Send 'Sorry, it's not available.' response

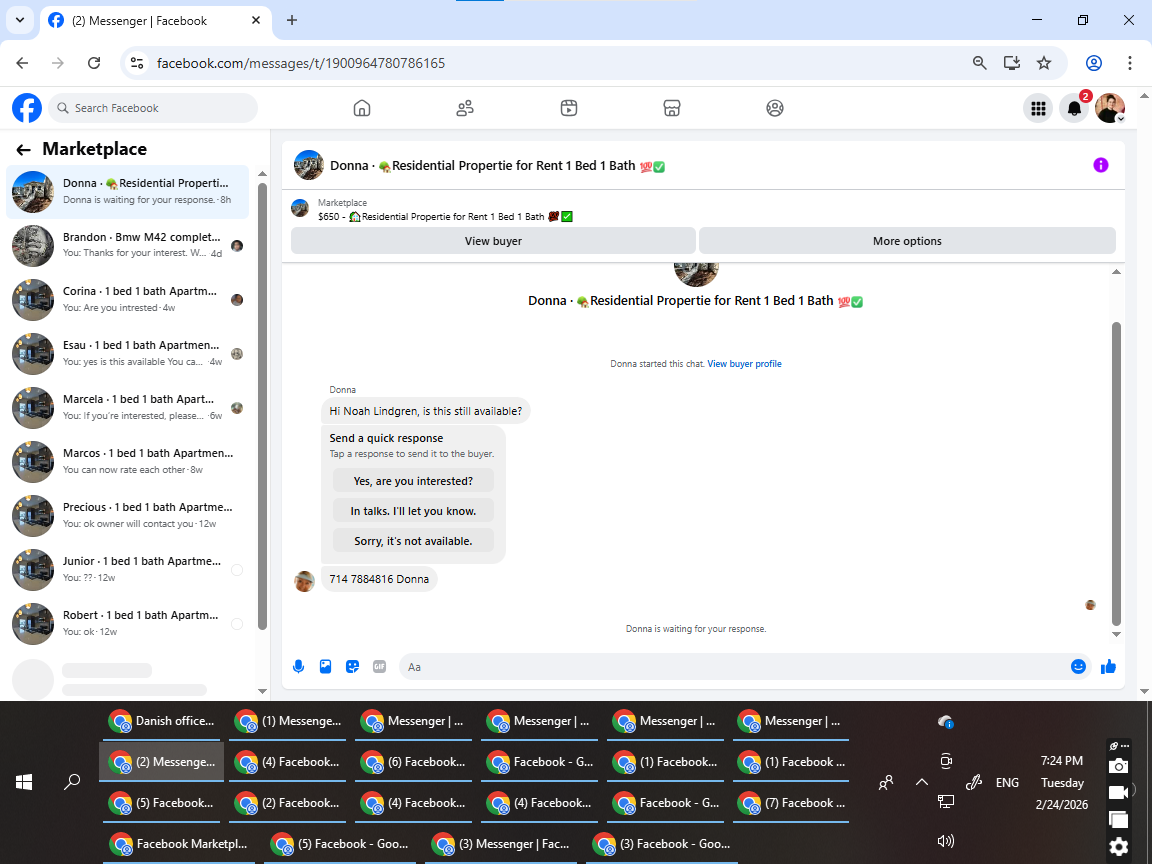[414, 541]
